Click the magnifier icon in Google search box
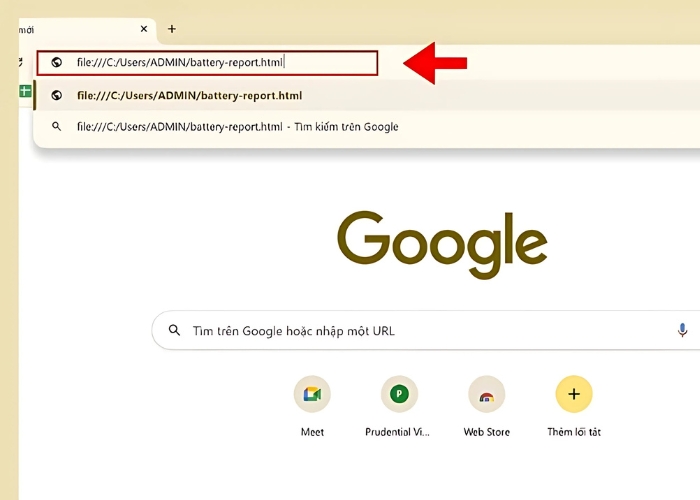Screen dimensions: 700x500 point(175,330)
